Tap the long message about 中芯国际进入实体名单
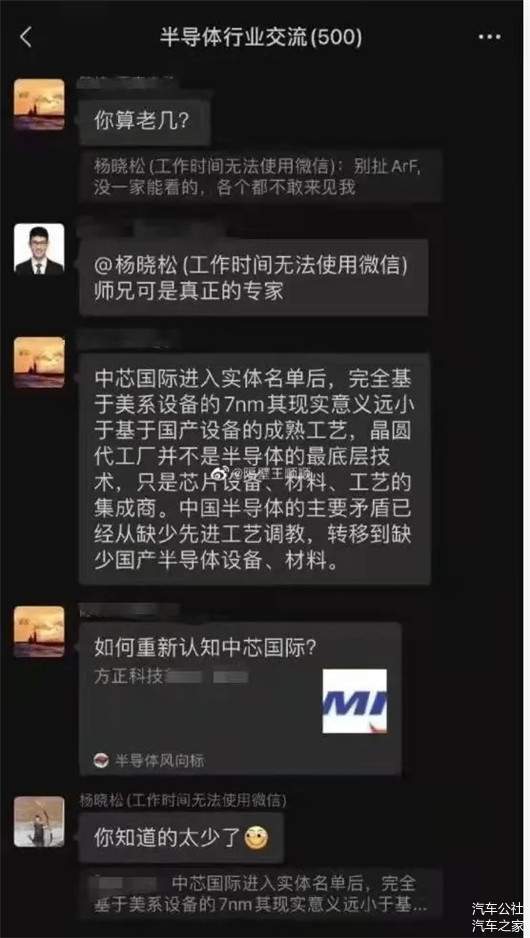Viewport: 530px width, 938px height. click(x=254, y=469)
